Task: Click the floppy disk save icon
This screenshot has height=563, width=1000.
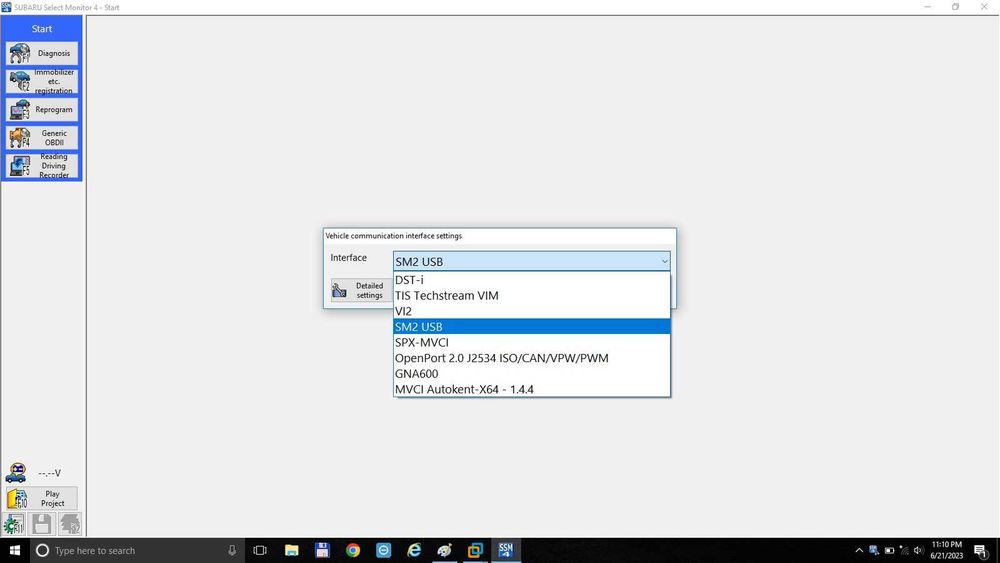Action: coord(41,524)
